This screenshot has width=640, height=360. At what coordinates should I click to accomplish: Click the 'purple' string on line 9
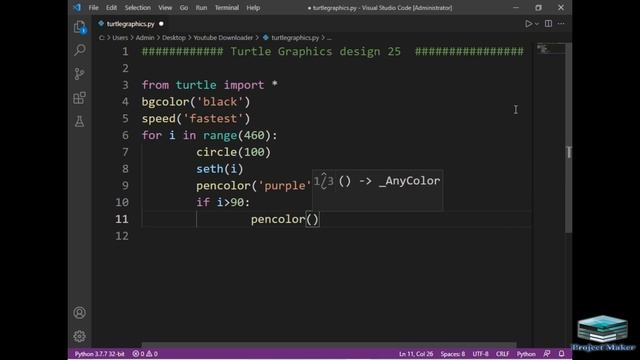(x=284, y=186)
